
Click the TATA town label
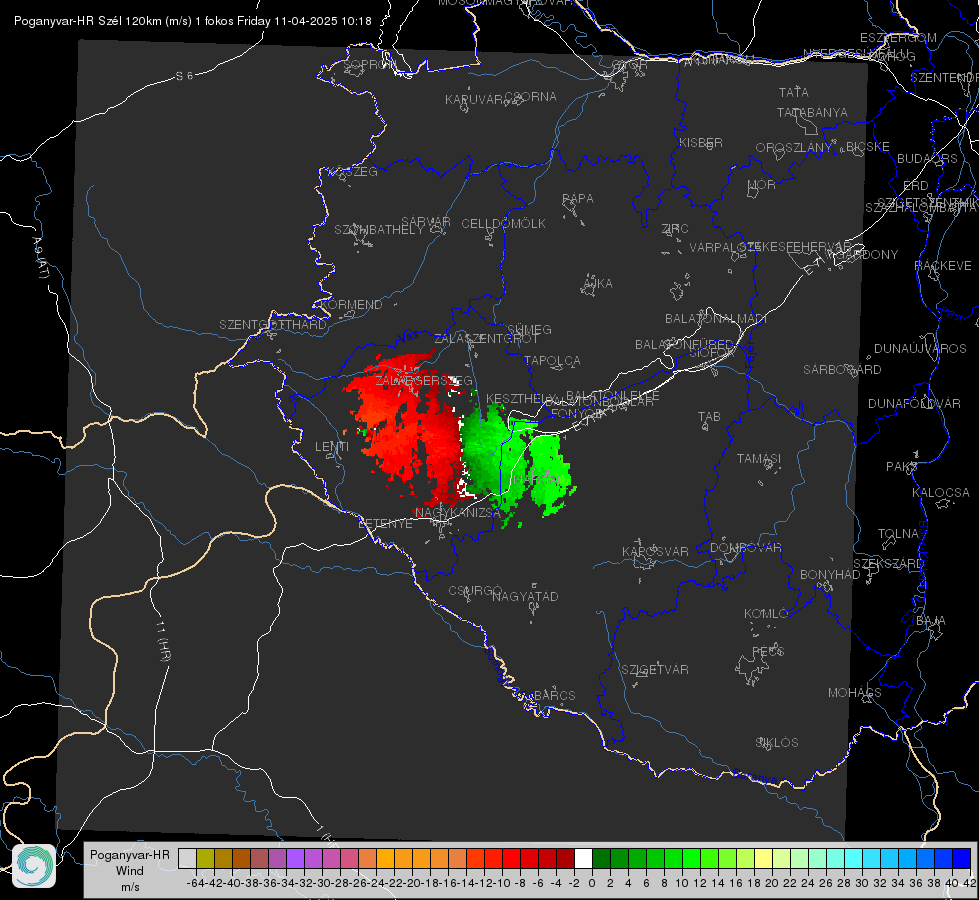(x=794, y=92)
